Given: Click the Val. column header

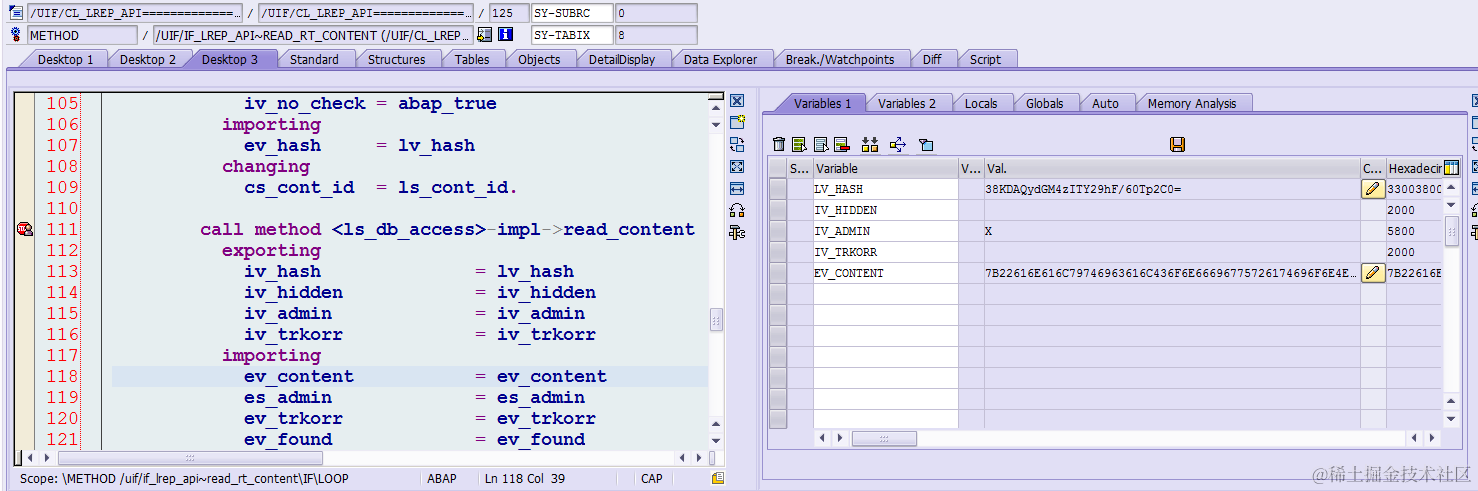Looking at the screenshot, I should click(1172, 168).
